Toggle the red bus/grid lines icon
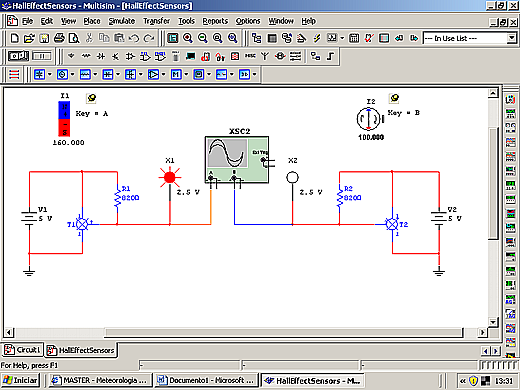This screenshot has height=390, width=520. 14,74
